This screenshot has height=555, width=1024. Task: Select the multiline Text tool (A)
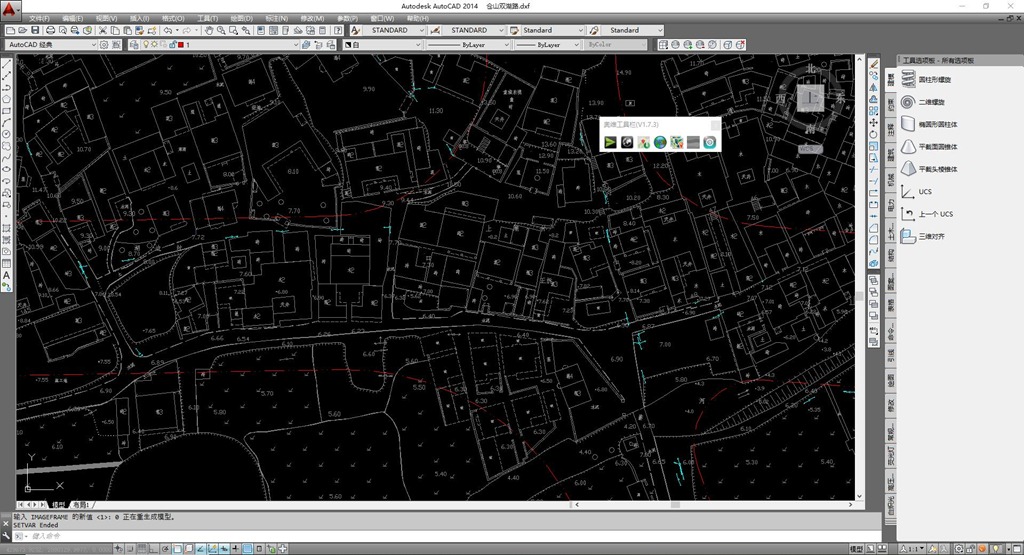(x=6, y=275)
